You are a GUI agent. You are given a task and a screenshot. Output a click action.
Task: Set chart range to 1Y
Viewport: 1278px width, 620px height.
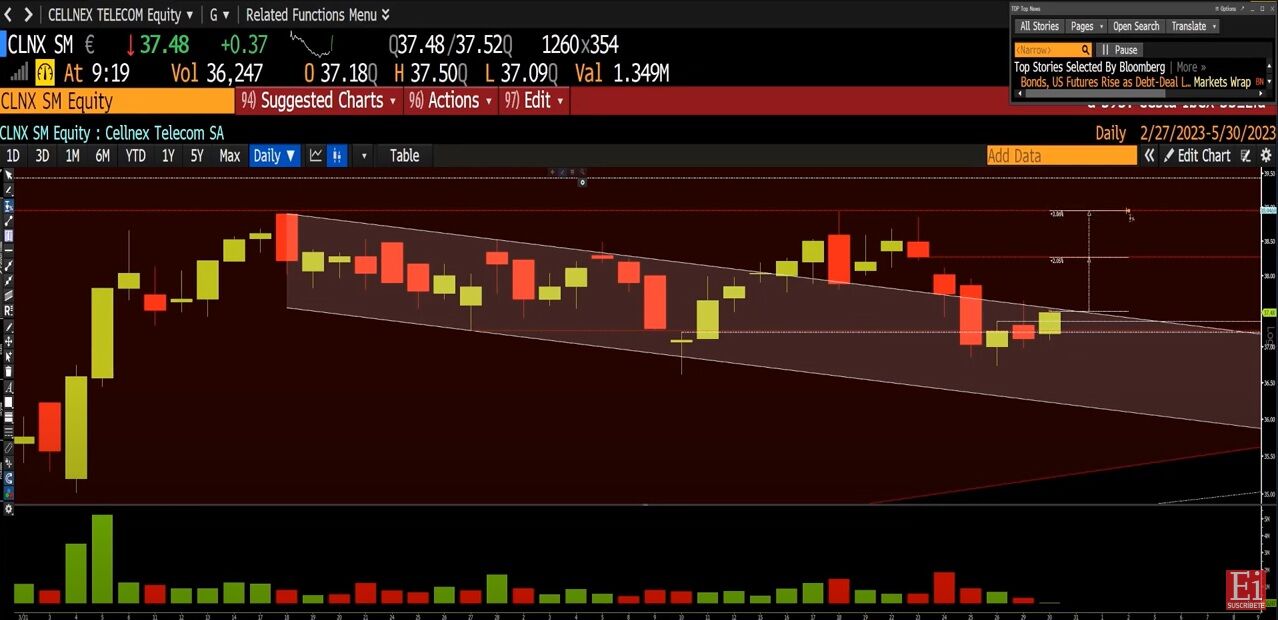(168, 155)
